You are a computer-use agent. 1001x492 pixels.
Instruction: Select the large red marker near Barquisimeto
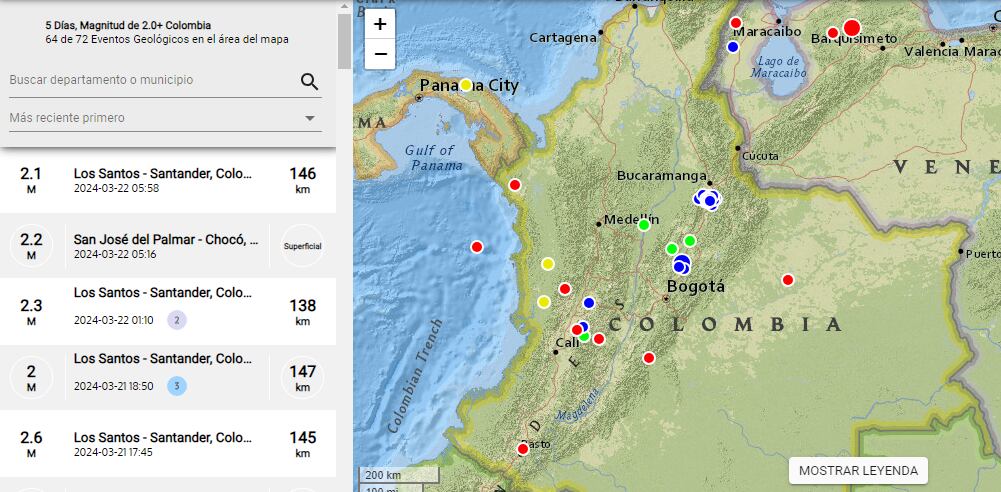[x=851, y=28]
